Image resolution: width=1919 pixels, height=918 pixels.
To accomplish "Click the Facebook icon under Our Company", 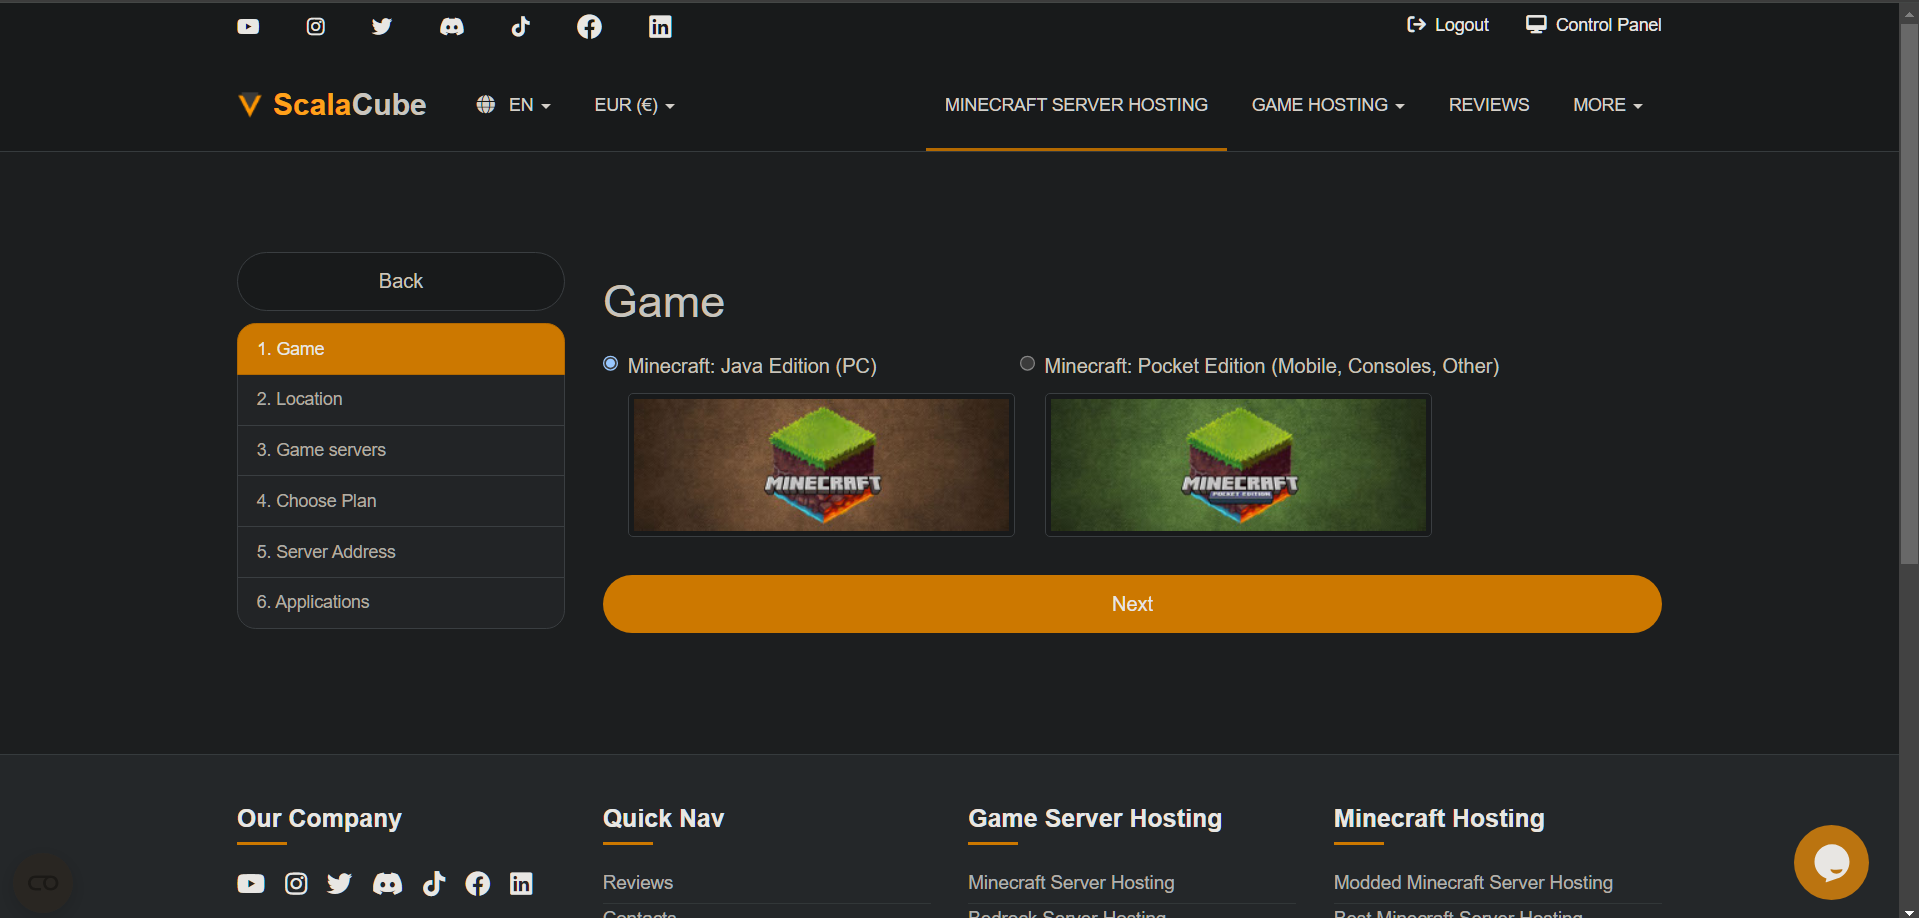I will (x=478, y=884).
